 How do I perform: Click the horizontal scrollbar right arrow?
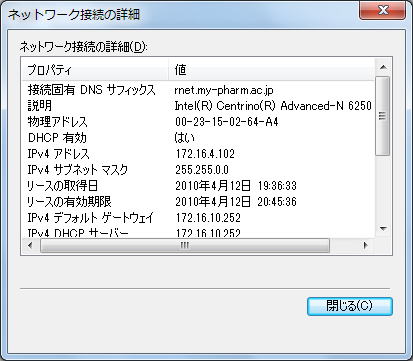(x=366, y=246)
